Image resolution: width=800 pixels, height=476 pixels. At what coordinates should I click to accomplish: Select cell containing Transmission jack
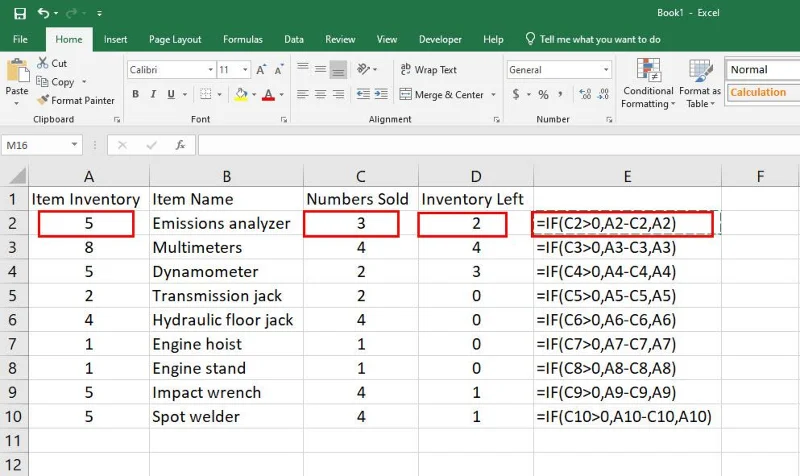pos(227,296)
